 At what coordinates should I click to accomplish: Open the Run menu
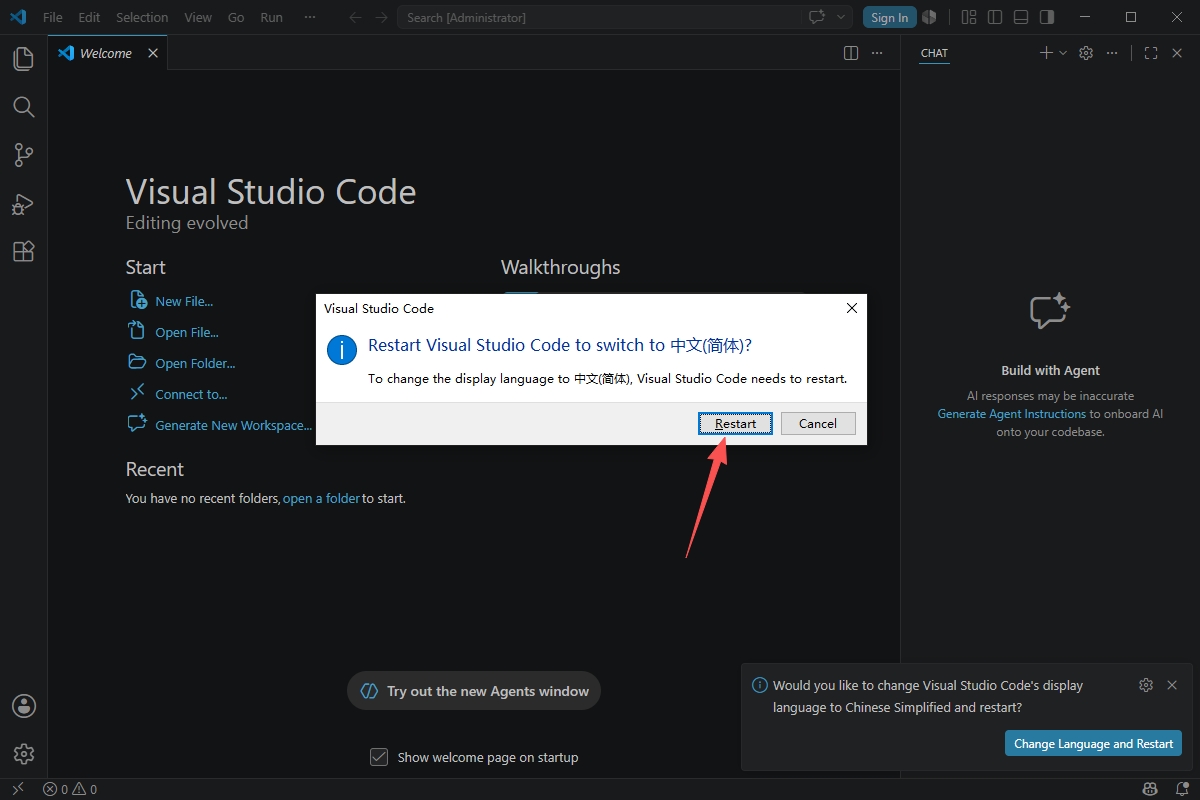(x=271, y=17)
